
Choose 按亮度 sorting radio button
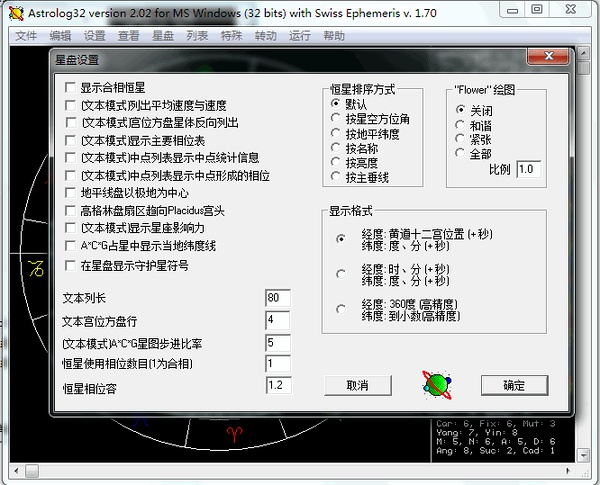point(337,162)
